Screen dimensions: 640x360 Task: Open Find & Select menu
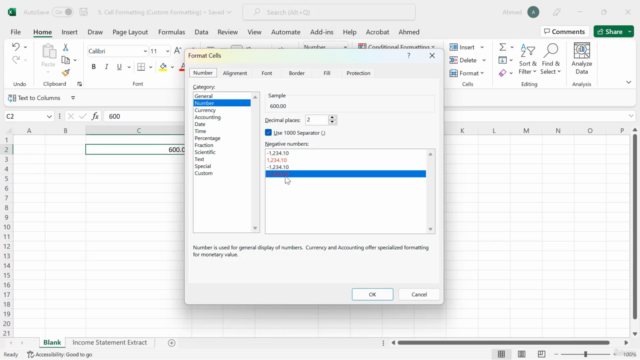pyautogui.click(x=551, y=60)
